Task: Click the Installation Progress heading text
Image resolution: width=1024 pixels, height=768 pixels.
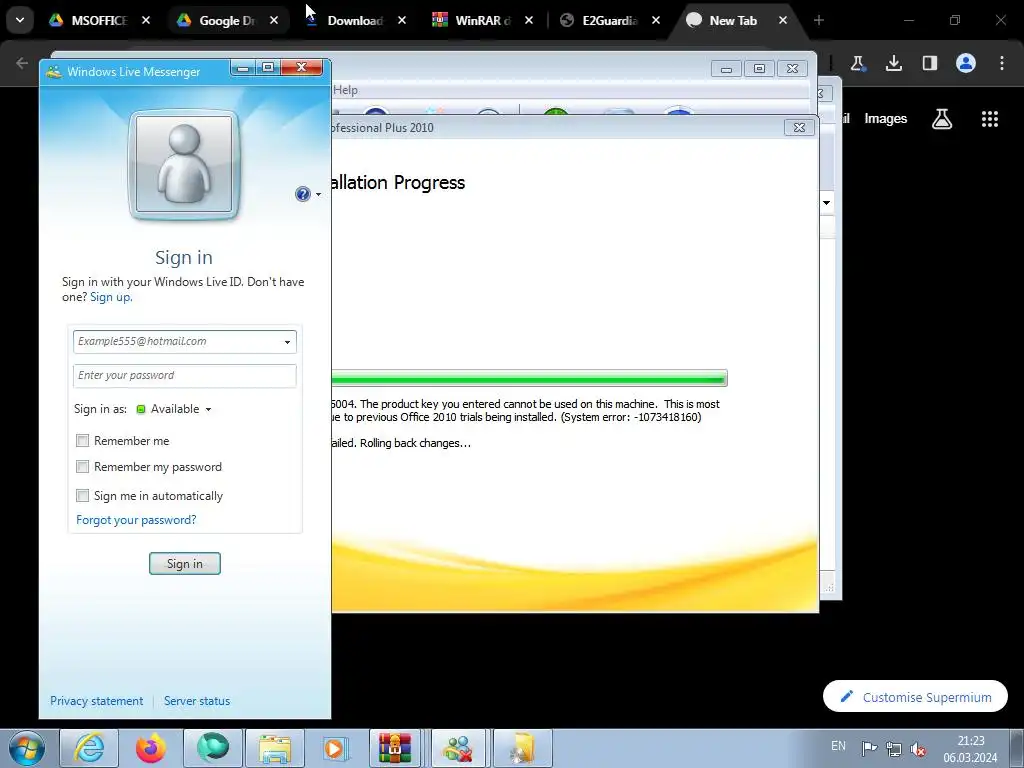Action: [398, 182]
